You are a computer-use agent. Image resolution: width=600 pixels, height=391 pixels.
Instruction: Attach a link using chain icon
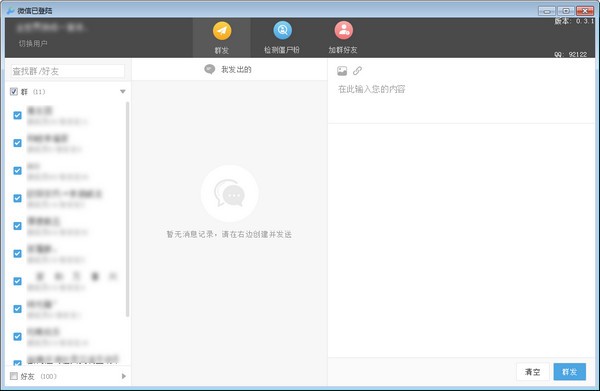coord(357,70)
